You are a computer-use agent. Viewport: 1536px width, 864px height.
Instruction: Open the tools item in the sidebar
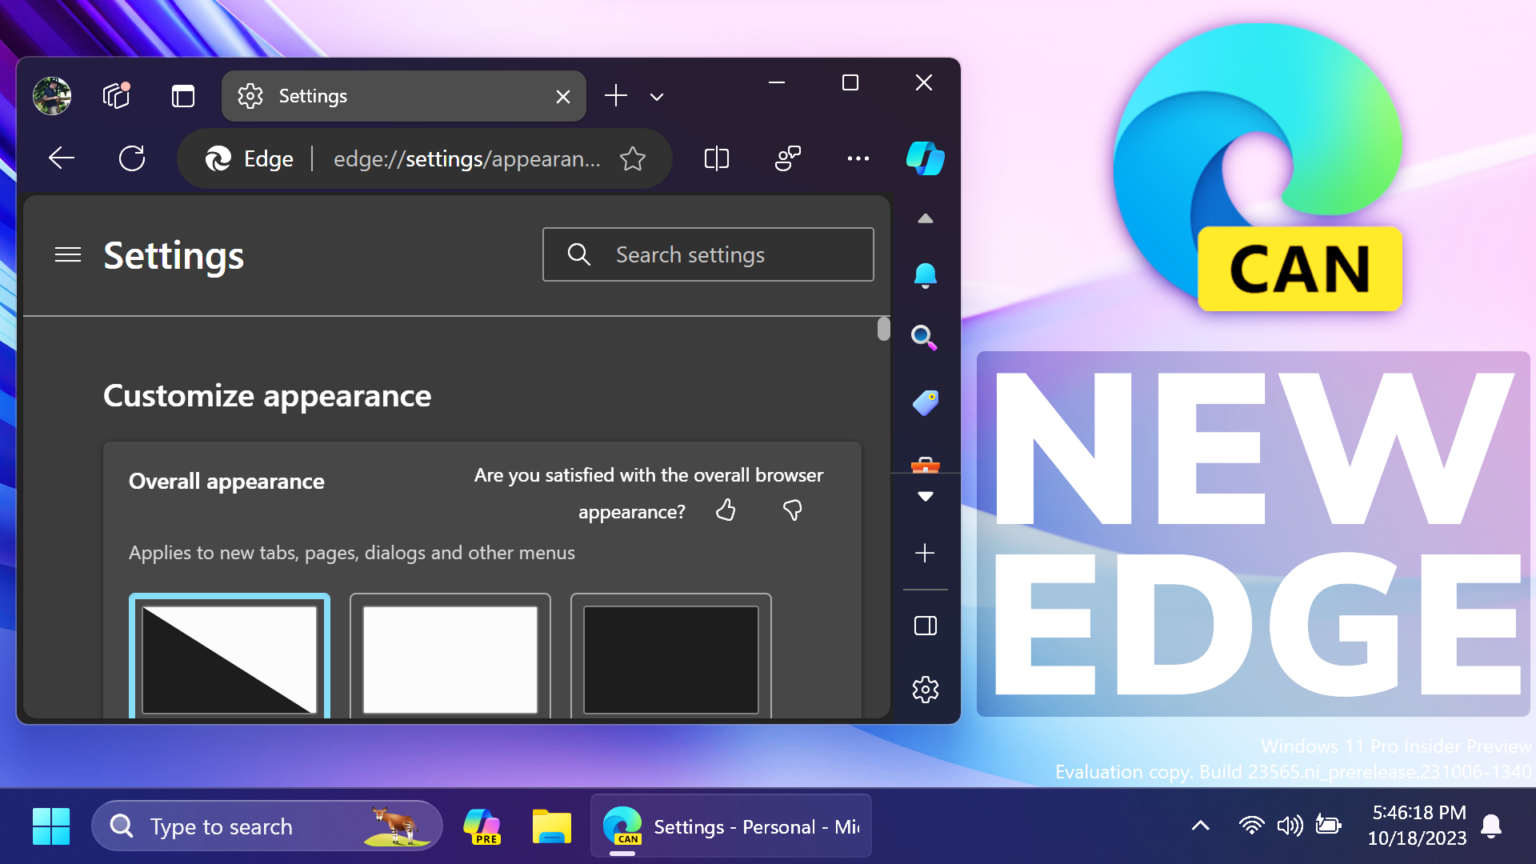point(925,465)
